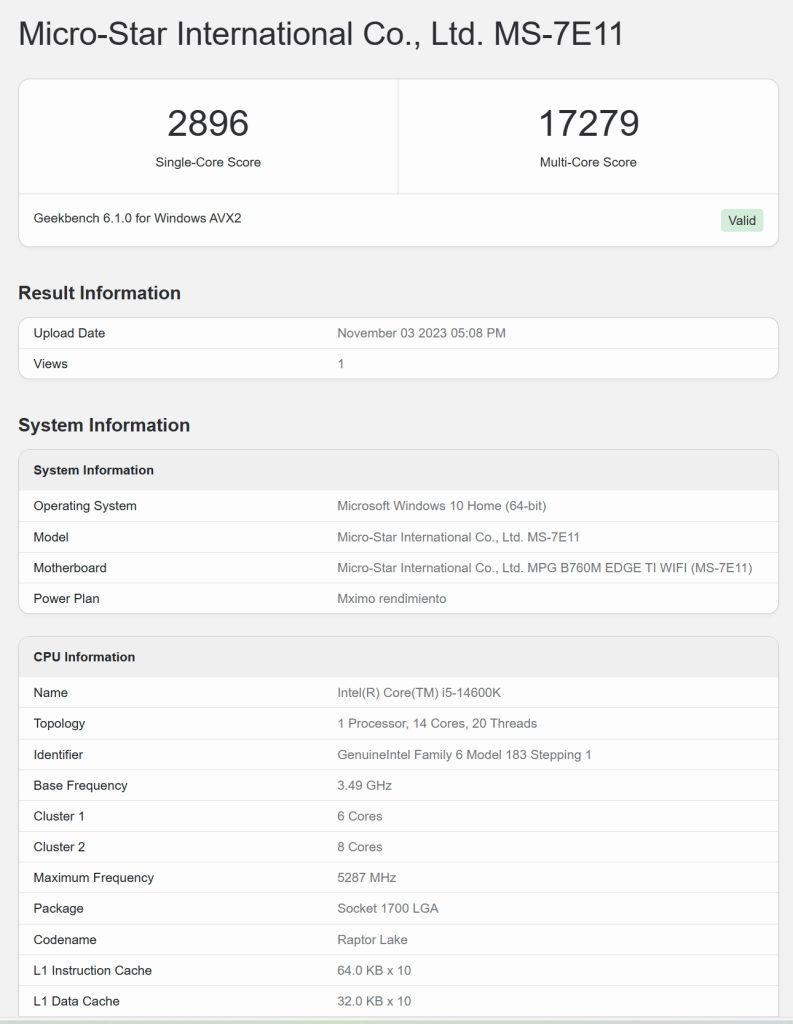
Task: Click the L1 Data Cache label
Action: tap(76, 1001)
